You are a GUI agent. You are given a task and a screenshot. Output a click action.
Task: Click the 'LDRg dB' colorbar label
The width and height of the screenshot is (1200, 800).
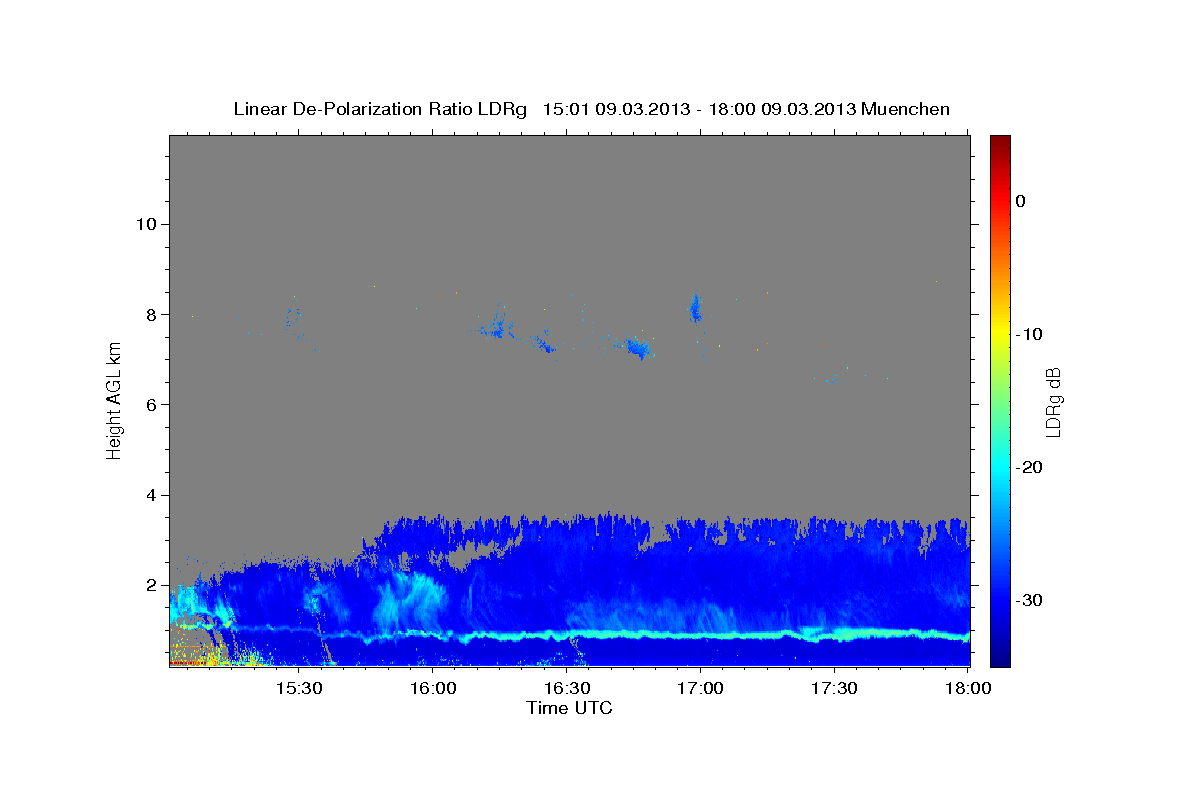1052,401
